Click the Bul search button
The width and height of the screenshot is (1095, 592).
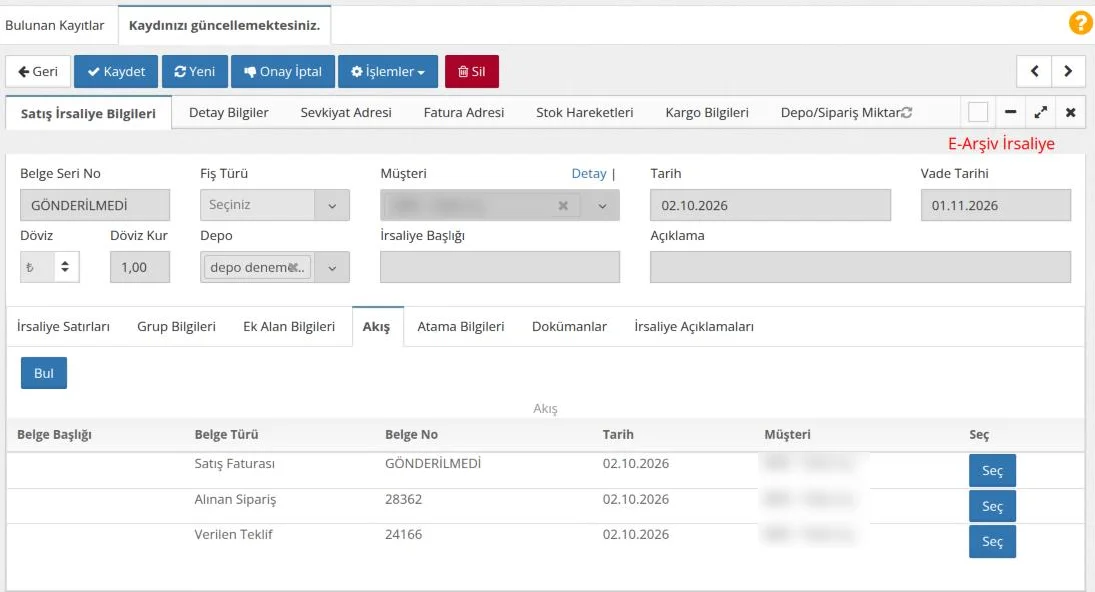click(x=44, y=373)
